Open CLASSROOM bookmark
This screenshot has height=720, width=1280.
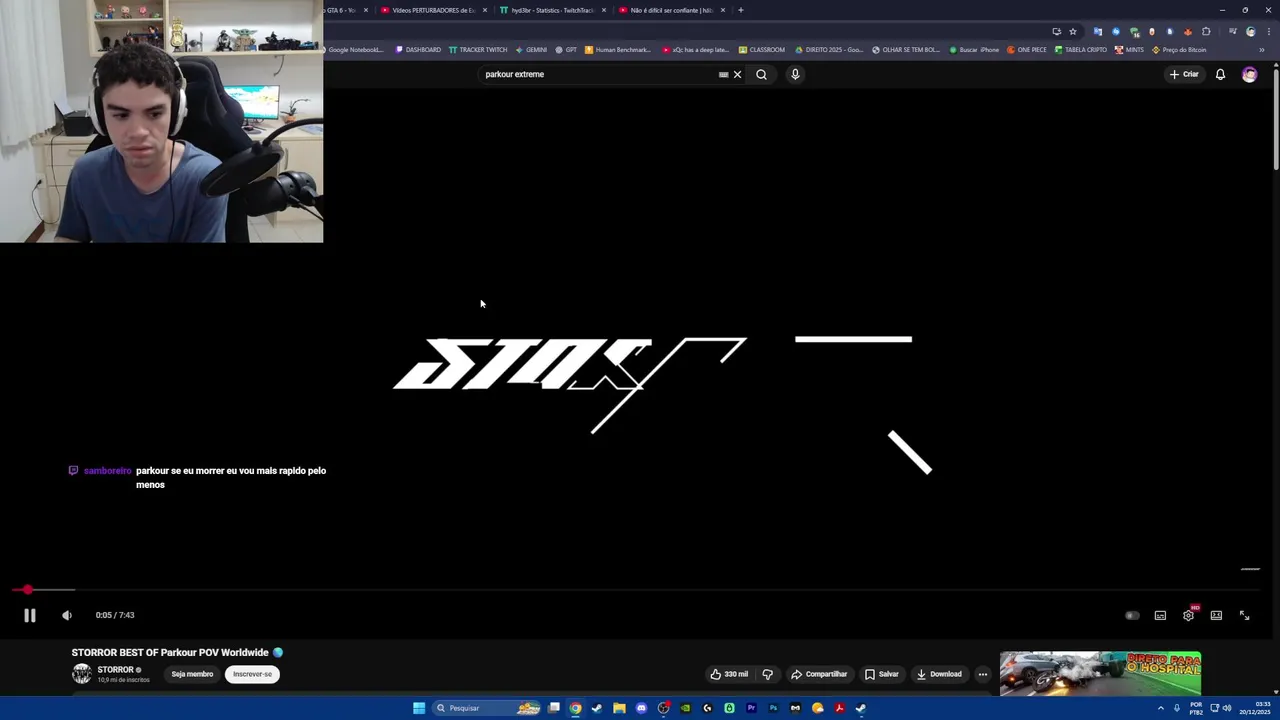pyautogui.click(x=762, y=50)
